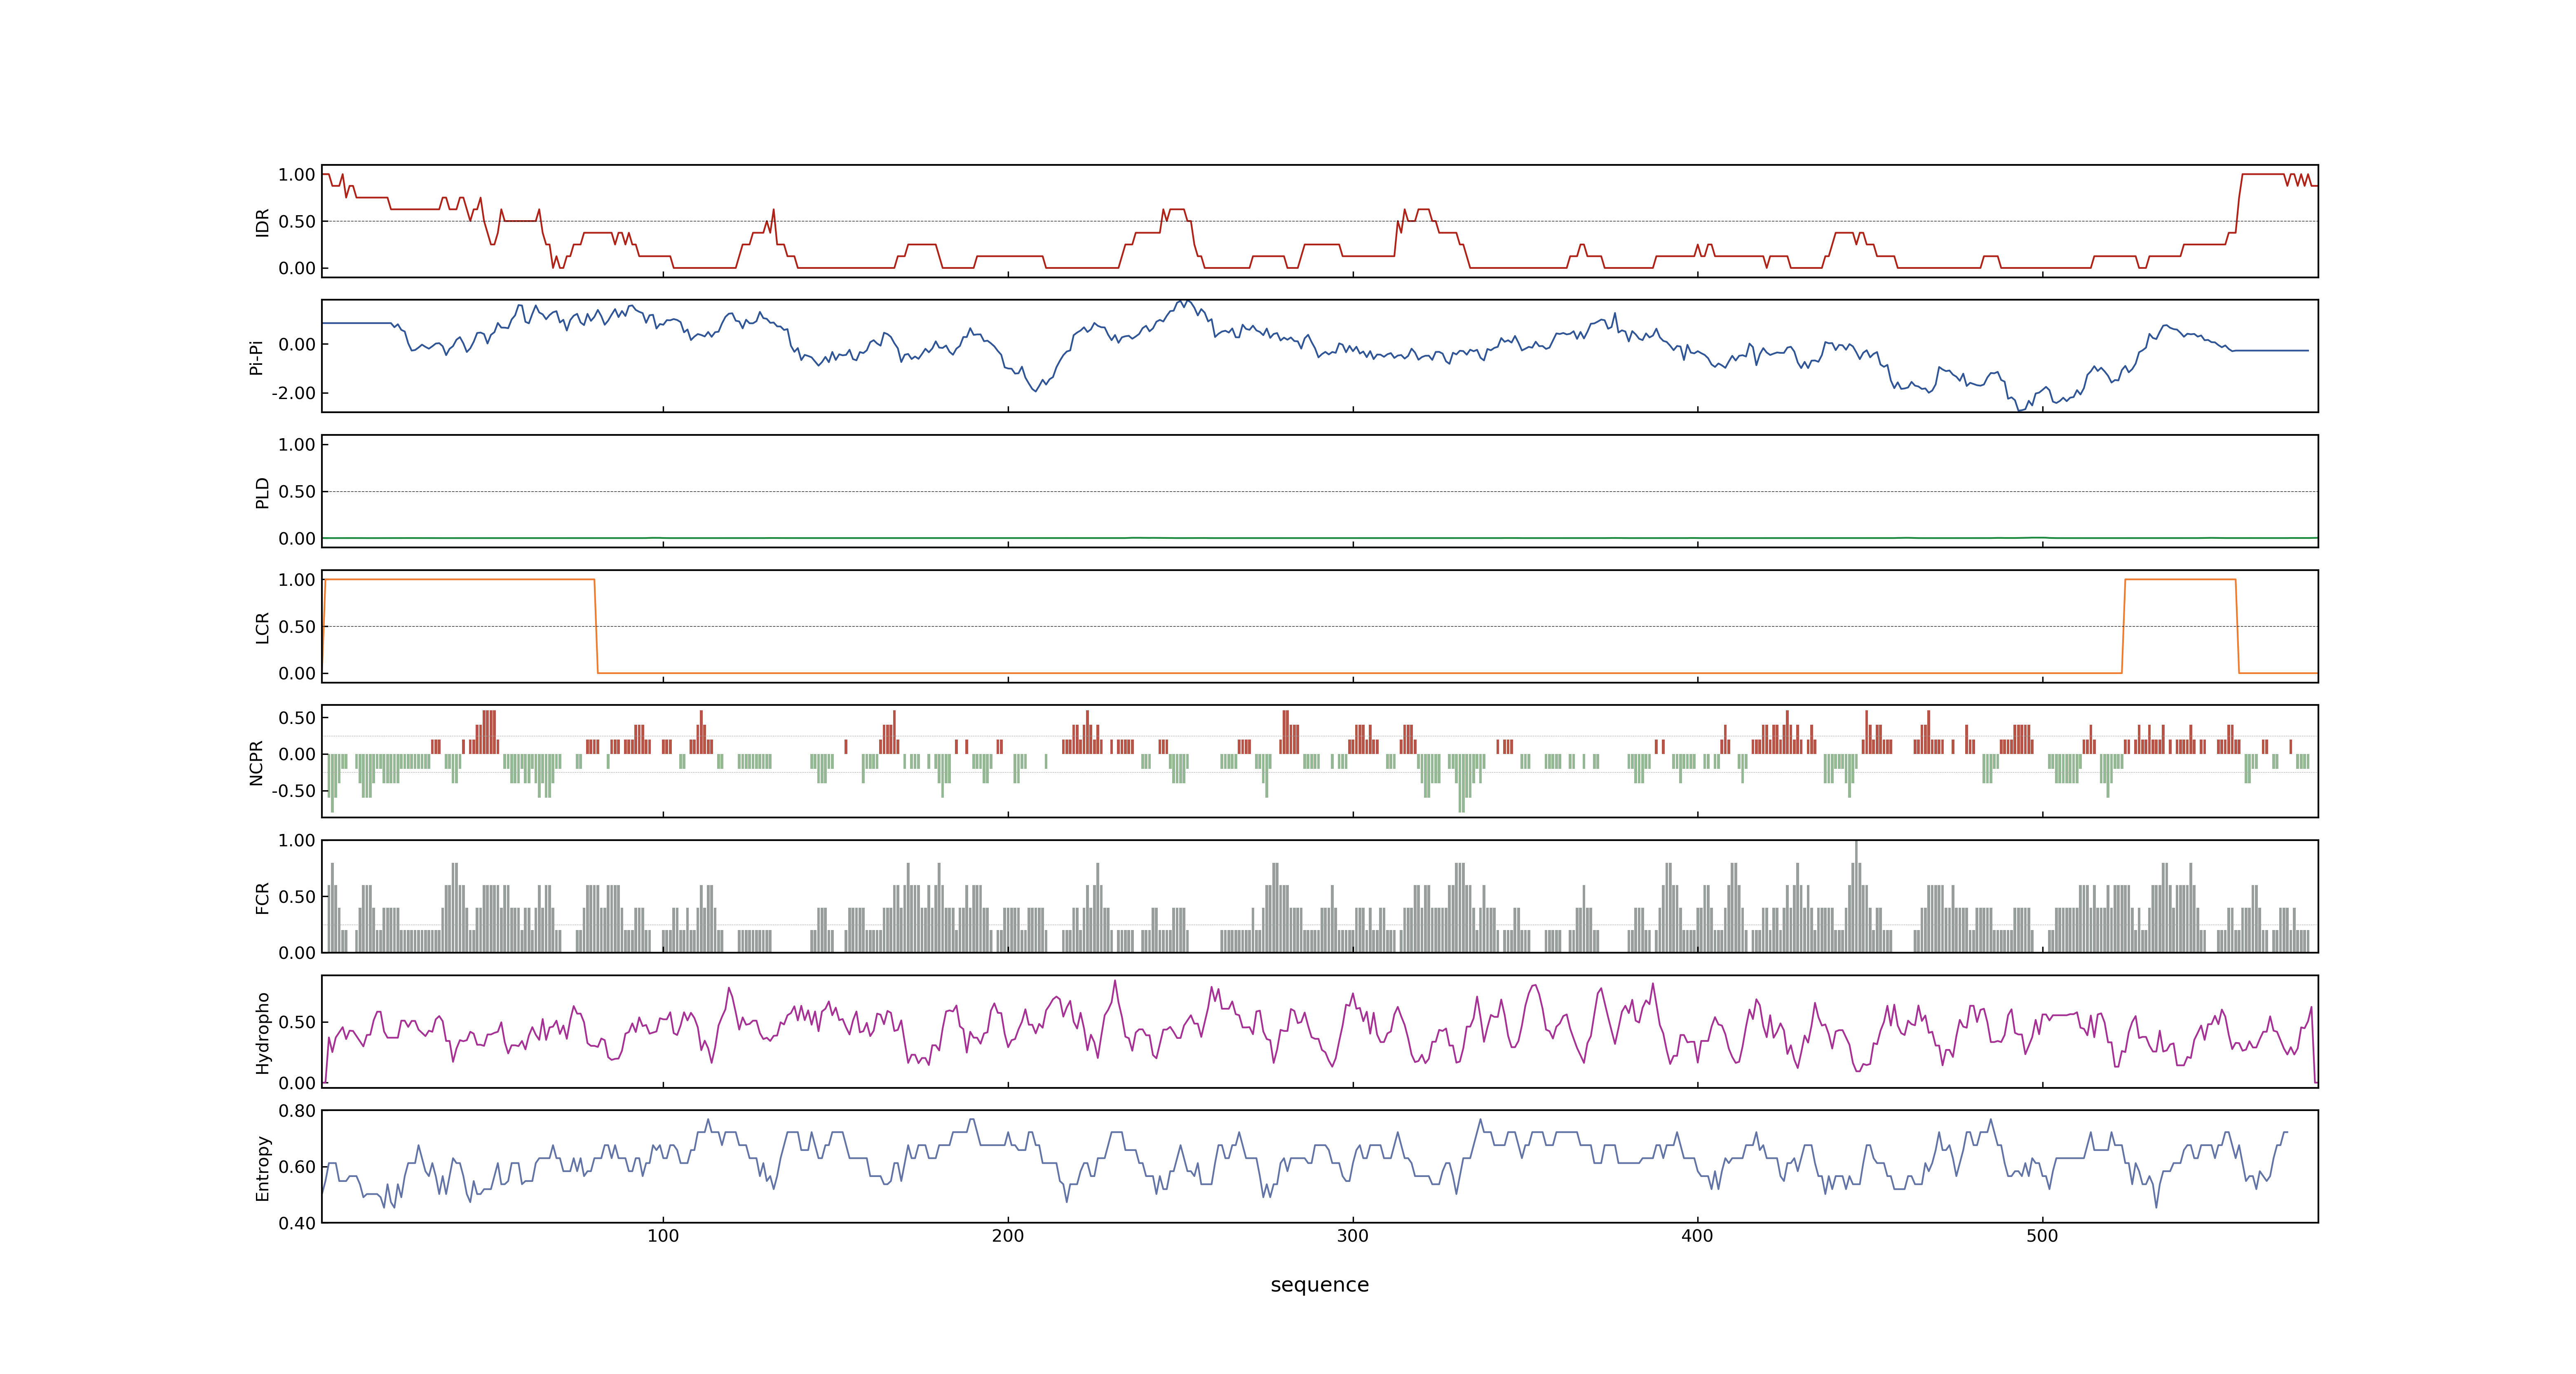Click the "IDR" y-axis label

(262, 222)
